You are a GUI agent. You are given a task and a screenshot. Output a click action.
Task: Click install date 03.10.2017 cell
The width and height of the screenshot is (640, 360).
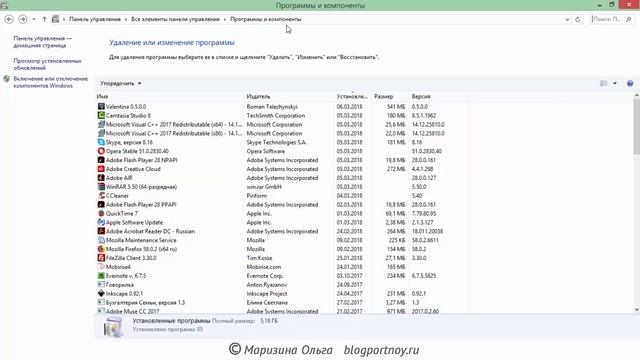pos(349,276)
